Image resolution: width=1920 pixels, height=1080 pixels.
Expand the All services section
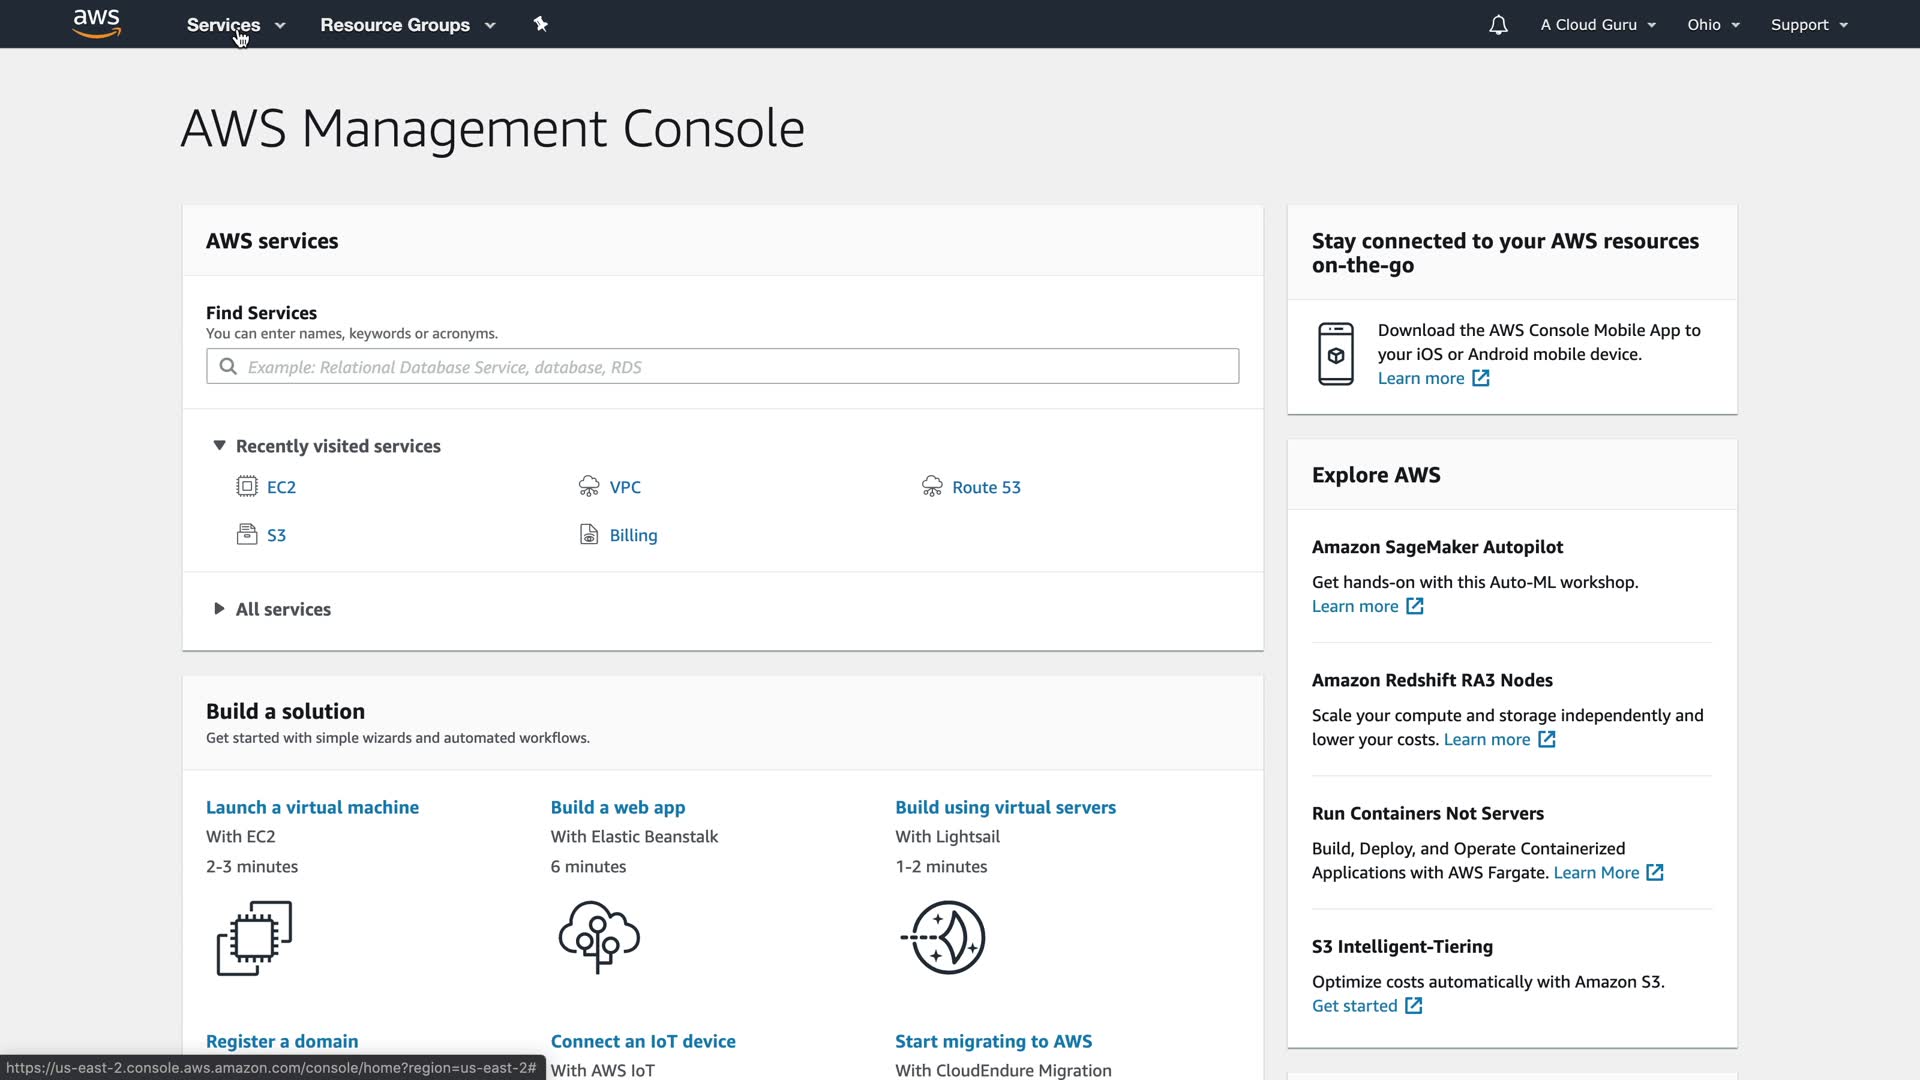coord(219,609)
